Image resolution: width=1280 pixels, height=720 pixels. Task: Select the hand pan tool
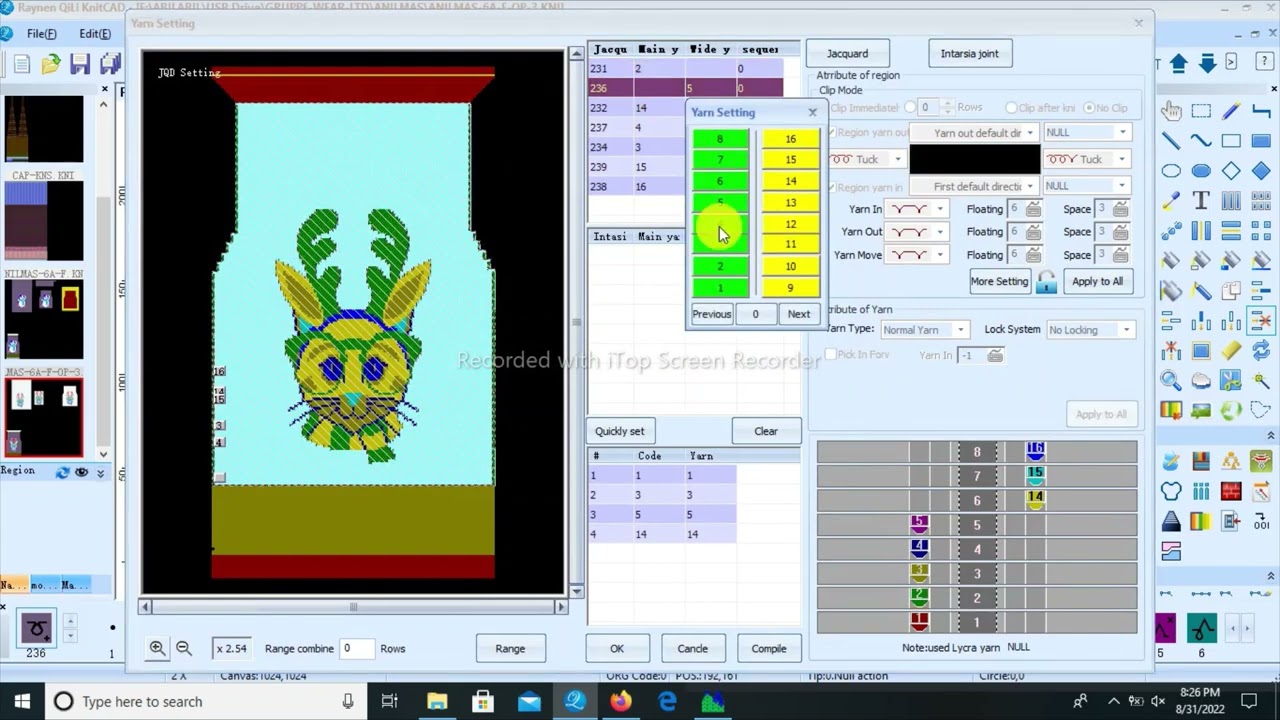point(1171,111)
